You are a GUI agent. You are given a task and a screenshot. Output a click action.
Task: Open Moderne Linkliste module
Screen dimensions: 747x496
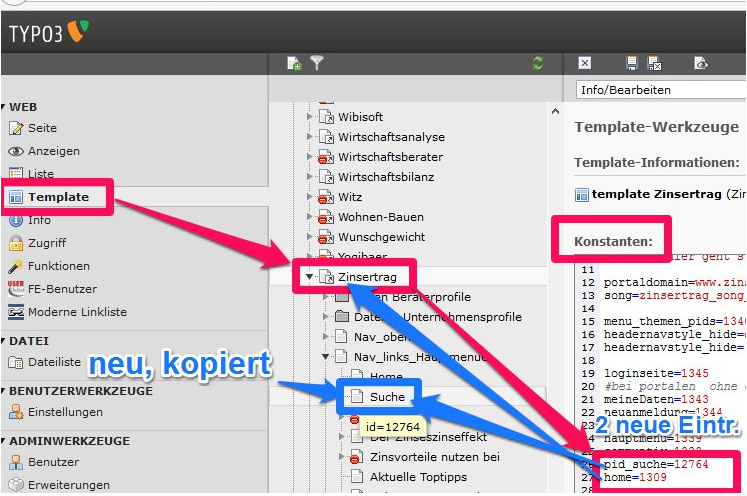[77, 312]
